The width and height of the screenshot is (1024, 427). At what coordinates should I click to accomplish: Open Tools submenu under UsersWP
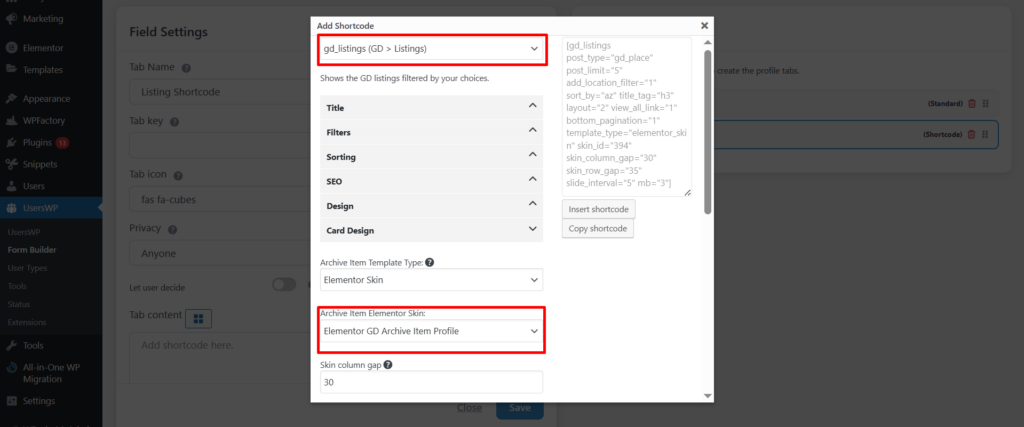tap(17, 286)
